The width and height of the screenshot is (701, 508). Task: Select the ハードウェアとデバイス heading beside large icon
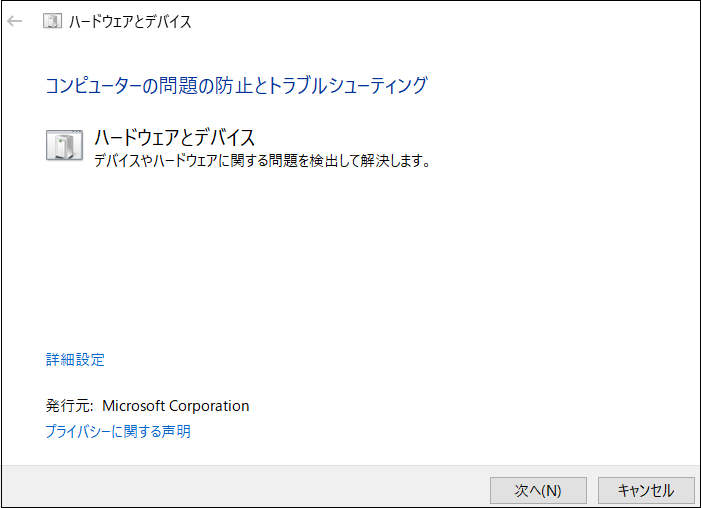tap(175, 137)
